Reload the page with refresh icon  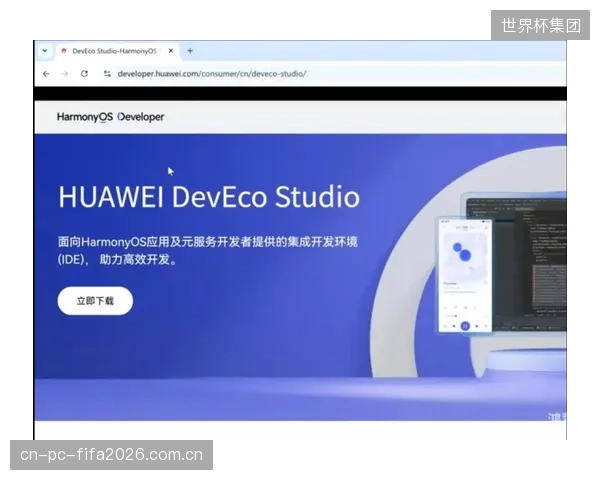[85, 73]
